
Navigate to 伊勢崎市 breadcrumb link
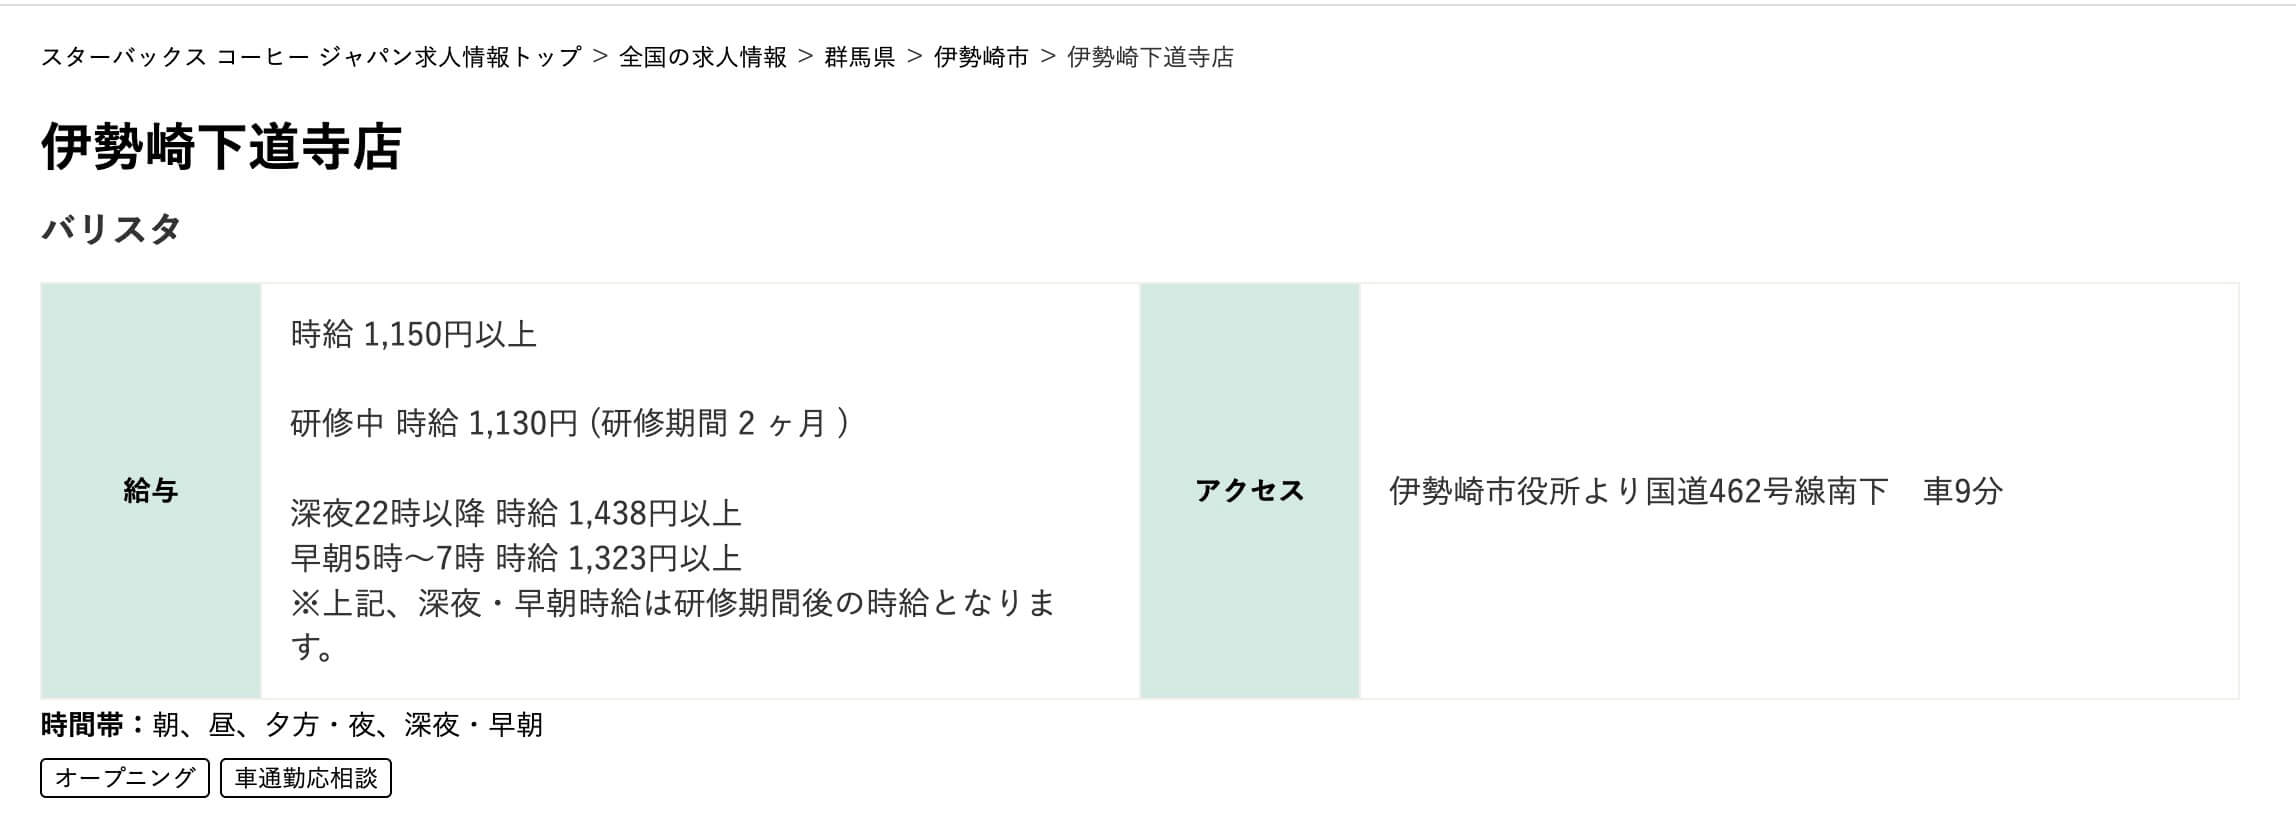tap(981, 57)
